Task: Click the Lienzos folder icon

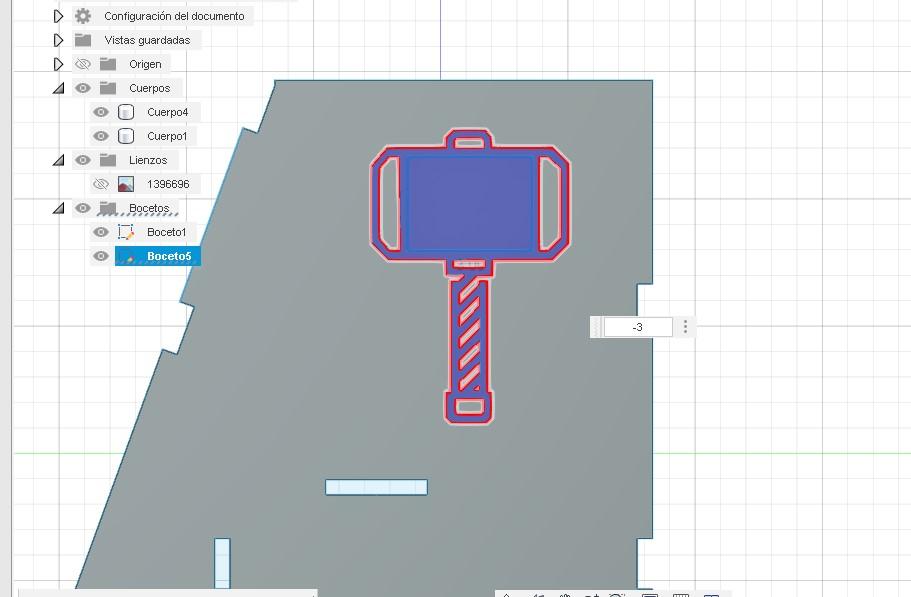Action: click(108, 160)
